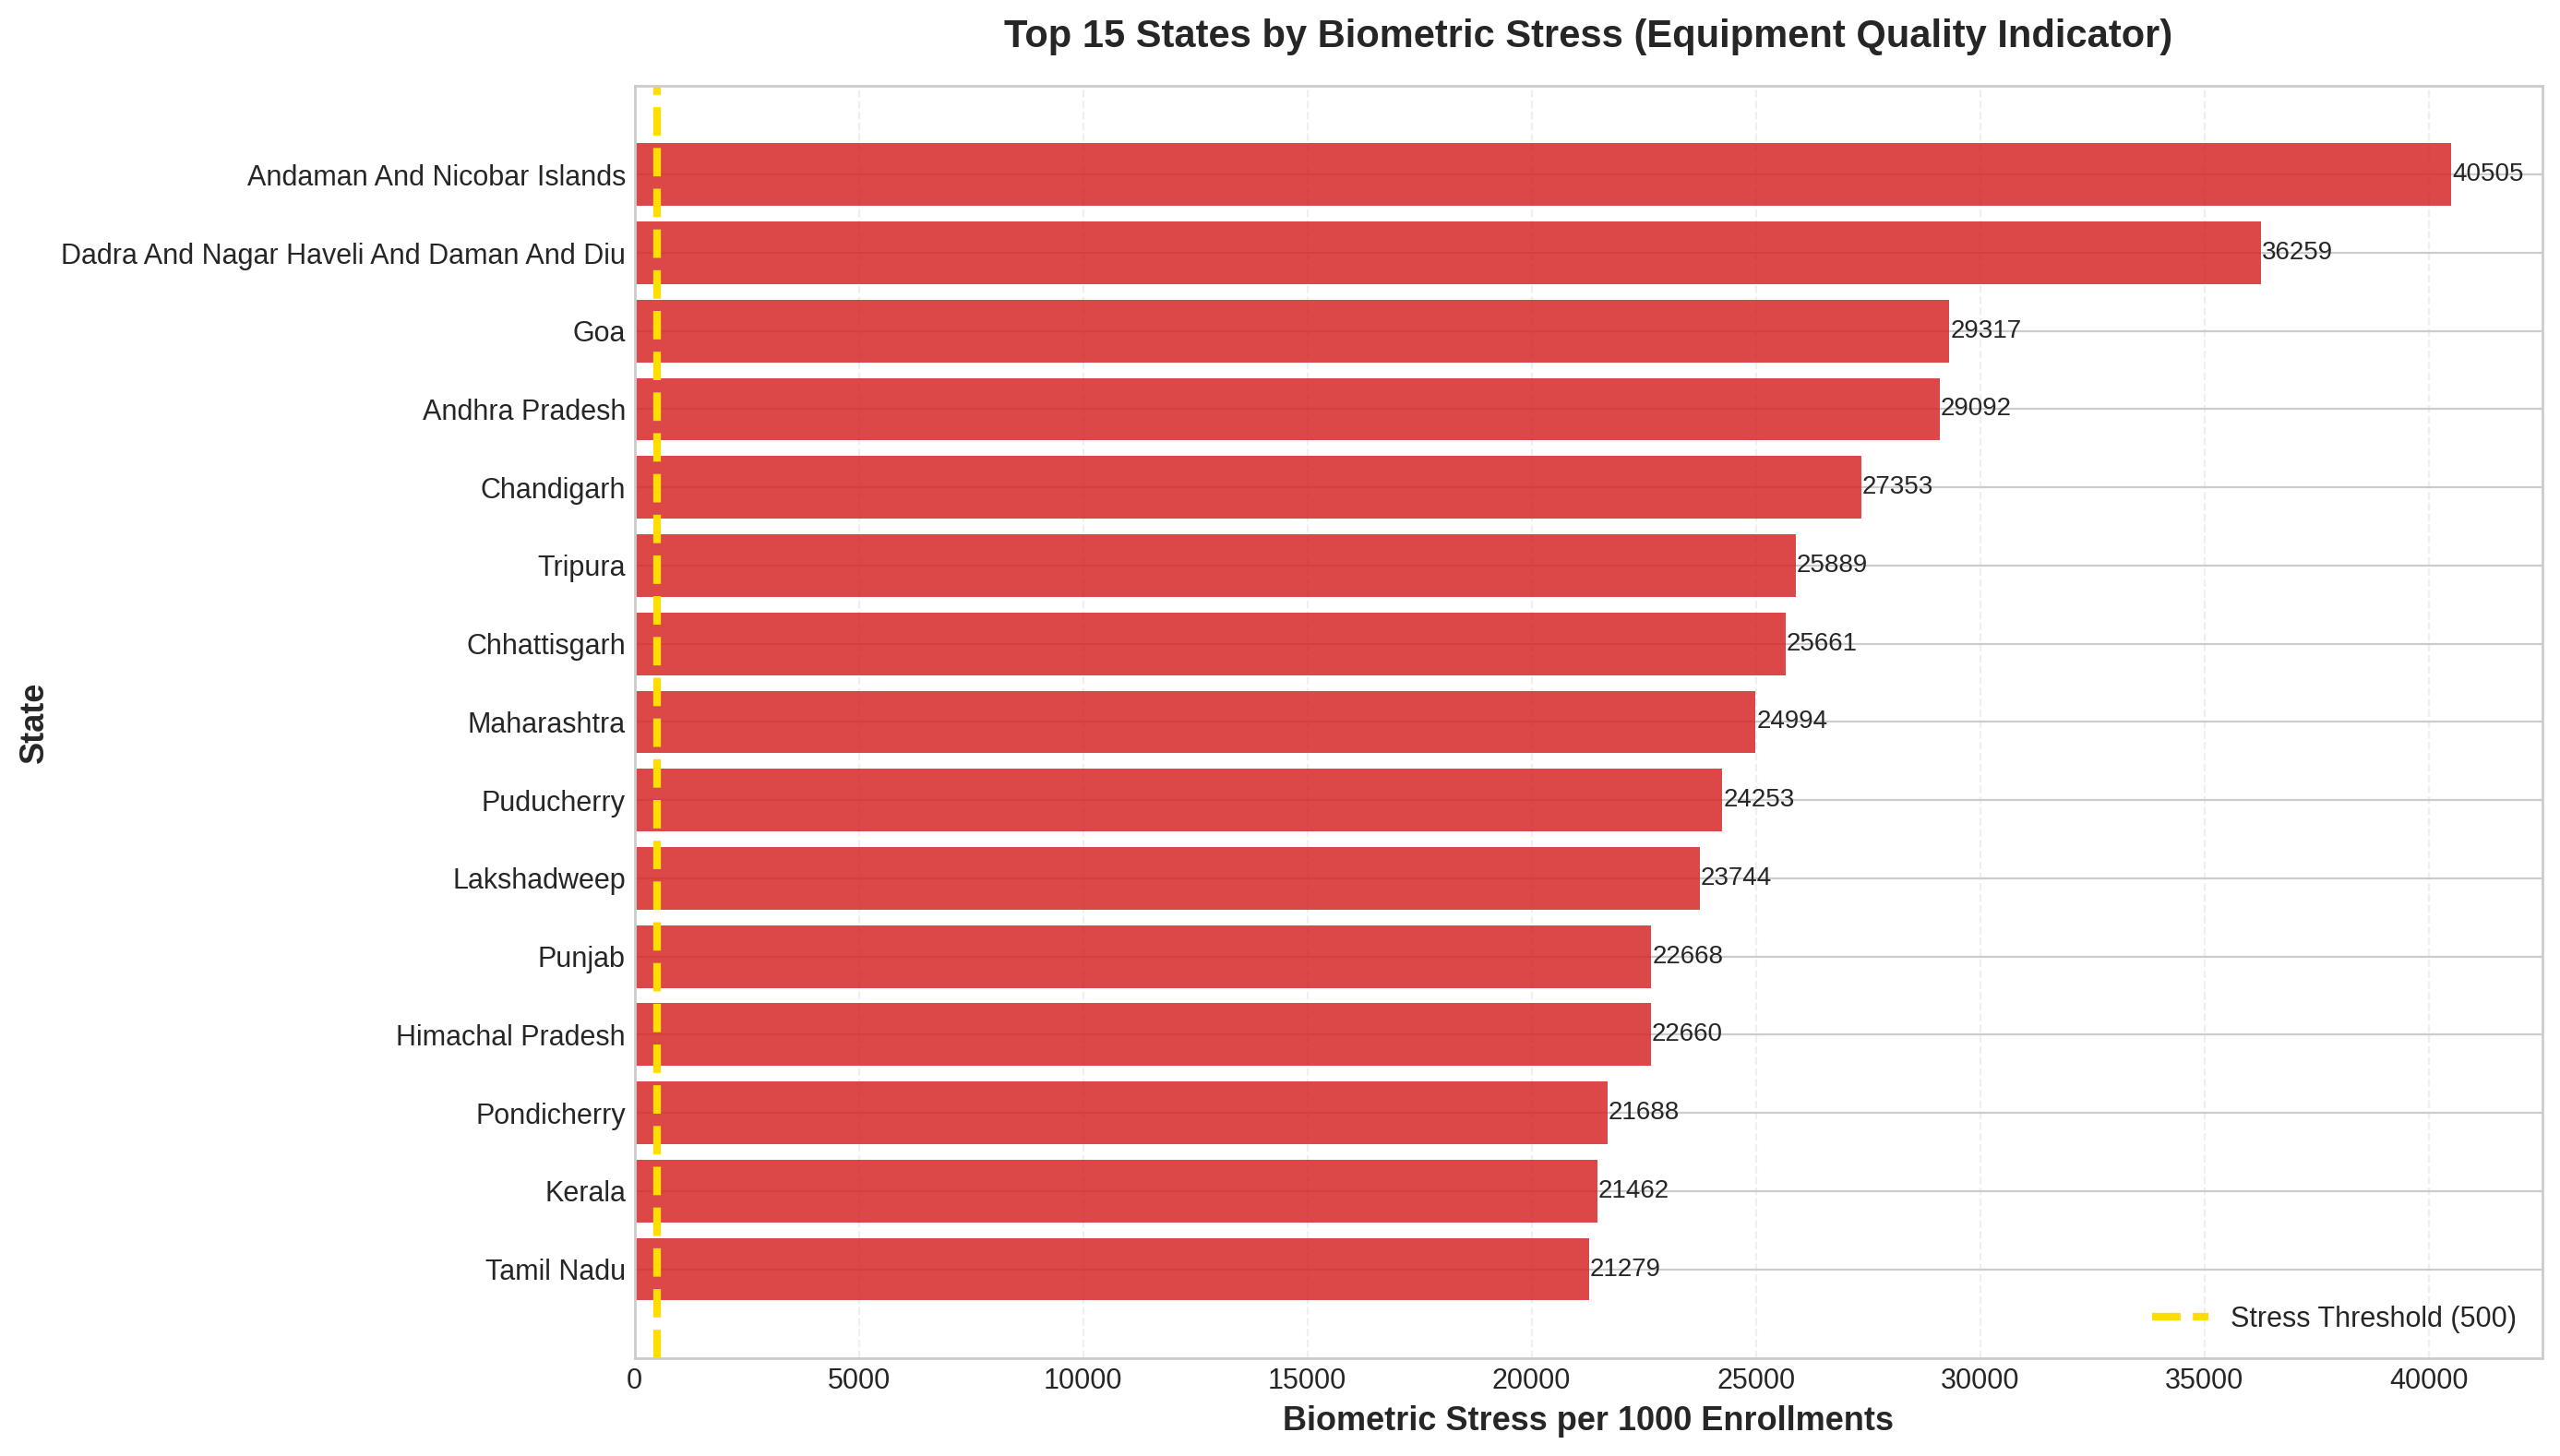Click the 40505 value label
Viewport: 2560px width, 1456px height.
[2487, 173]
